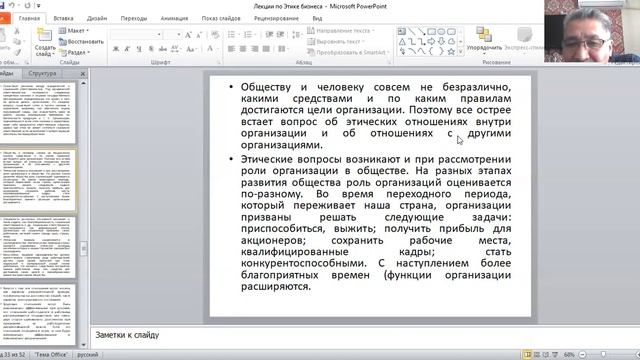The width and height of the screenshot is (640, 360).
Task: Click the decrease list level icon
Action: click(x=269, y=35)
